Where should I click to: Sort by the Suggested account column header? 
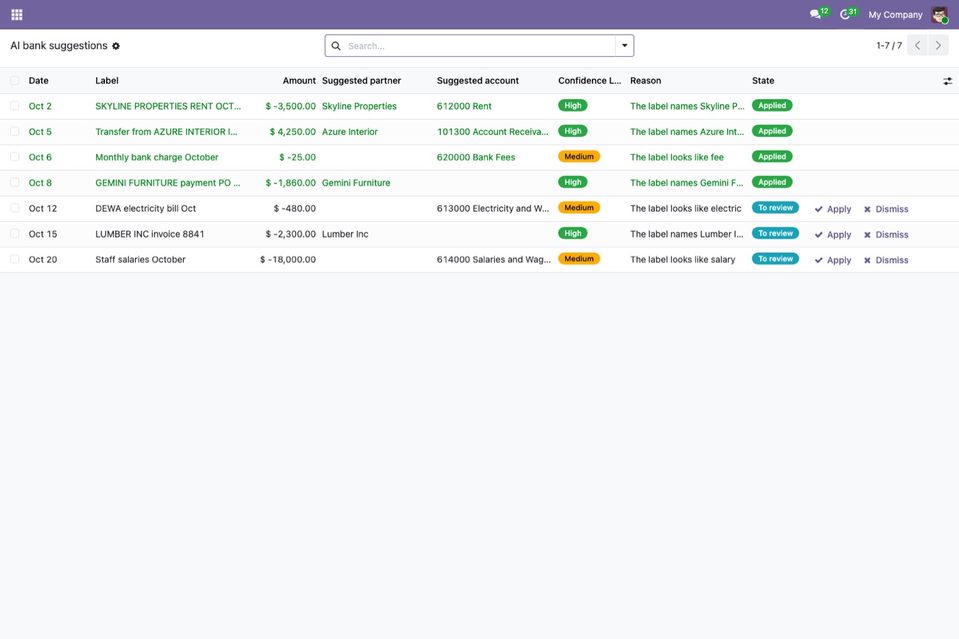coord(478,81)
